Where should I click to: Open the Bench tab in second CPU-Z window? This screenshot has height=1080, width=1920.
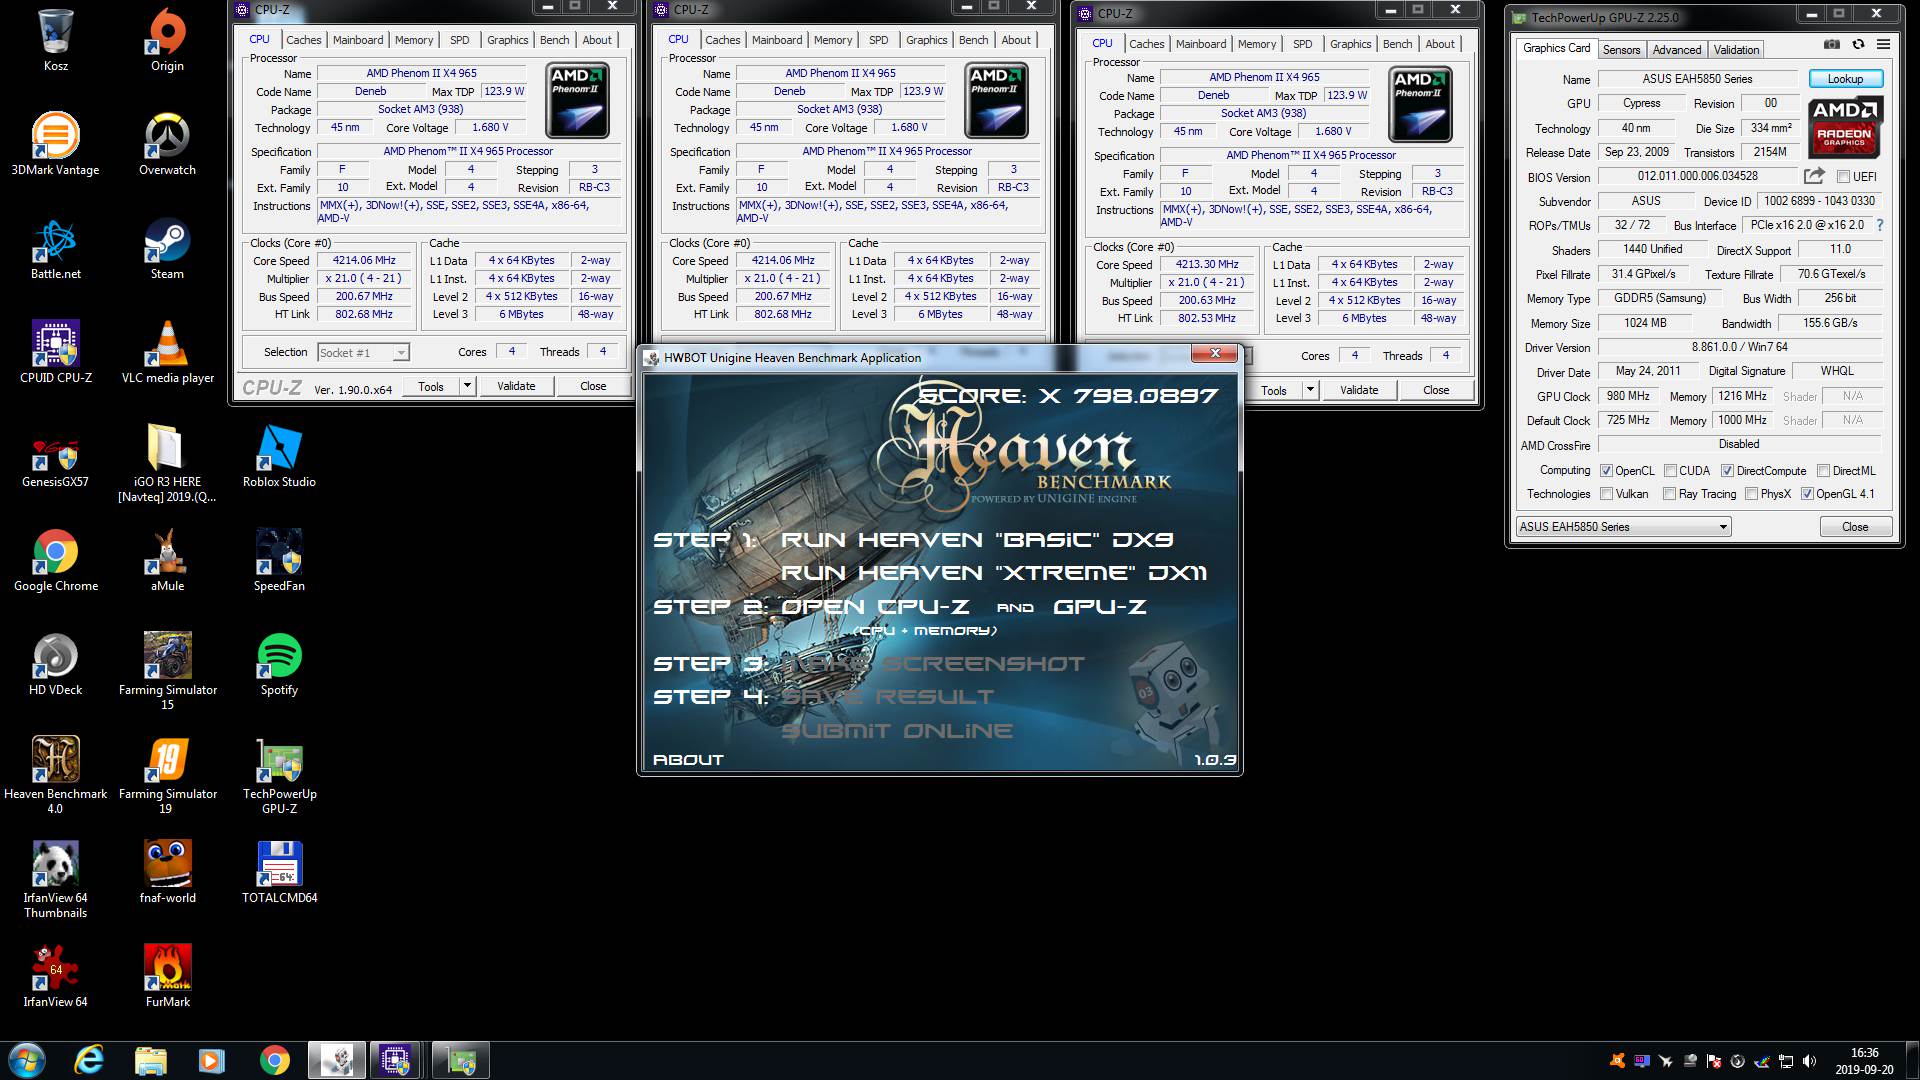[x=973, y=40]
